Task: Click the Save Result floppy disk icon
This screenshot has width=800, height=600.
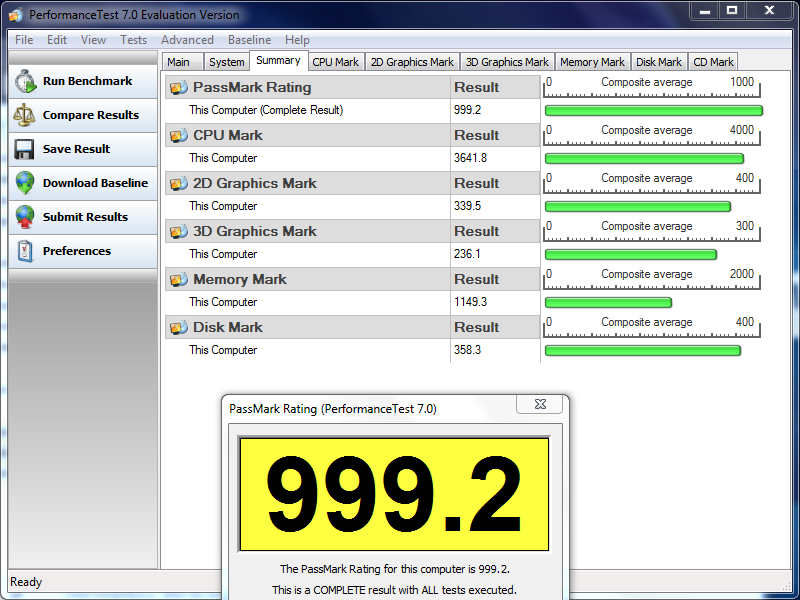Action: tap(24, 149)
